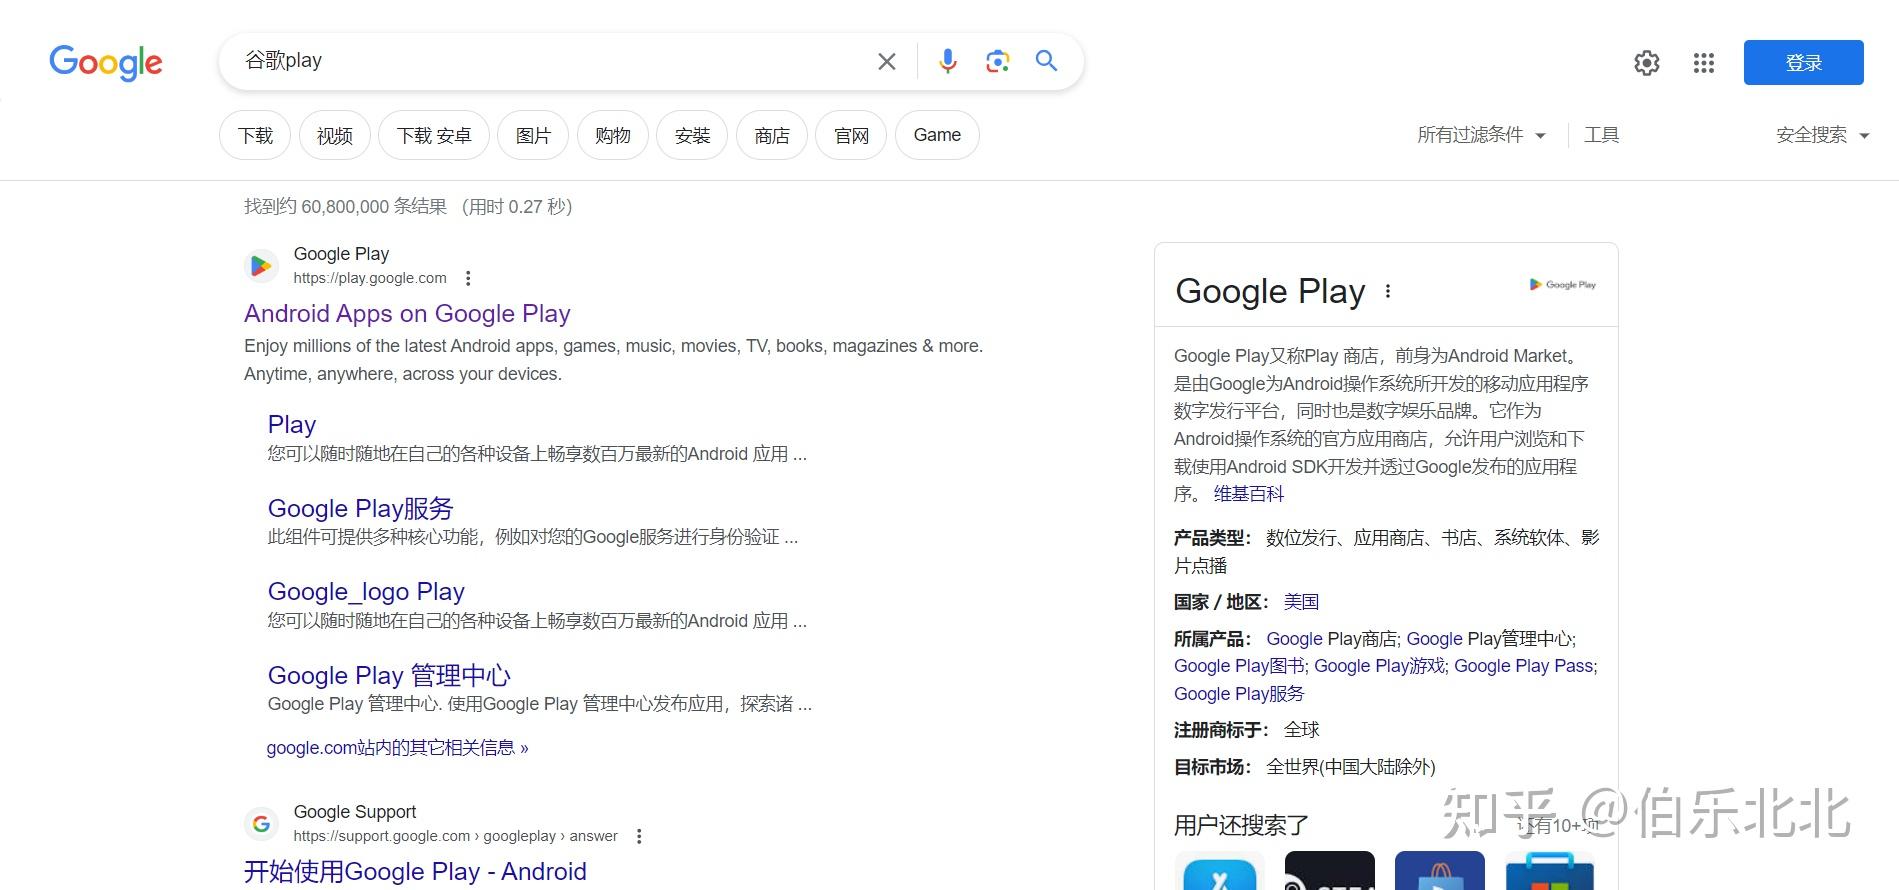The image size is (1899, 890).
Task: Expand the 安全搜索 dropdown
Action: tap(1822, 135)
